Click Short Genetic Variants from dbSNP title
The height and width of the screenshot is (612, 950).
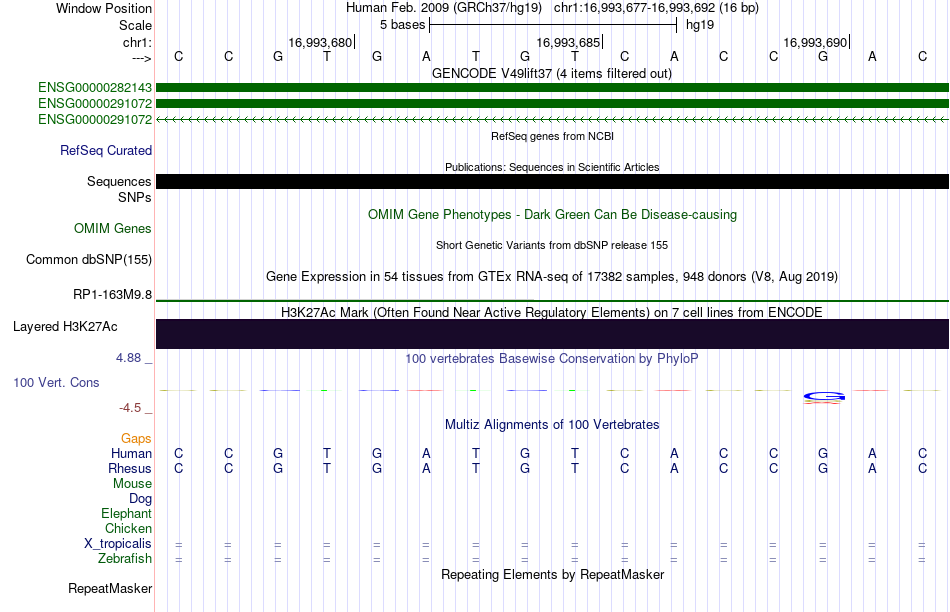point(552,245)
